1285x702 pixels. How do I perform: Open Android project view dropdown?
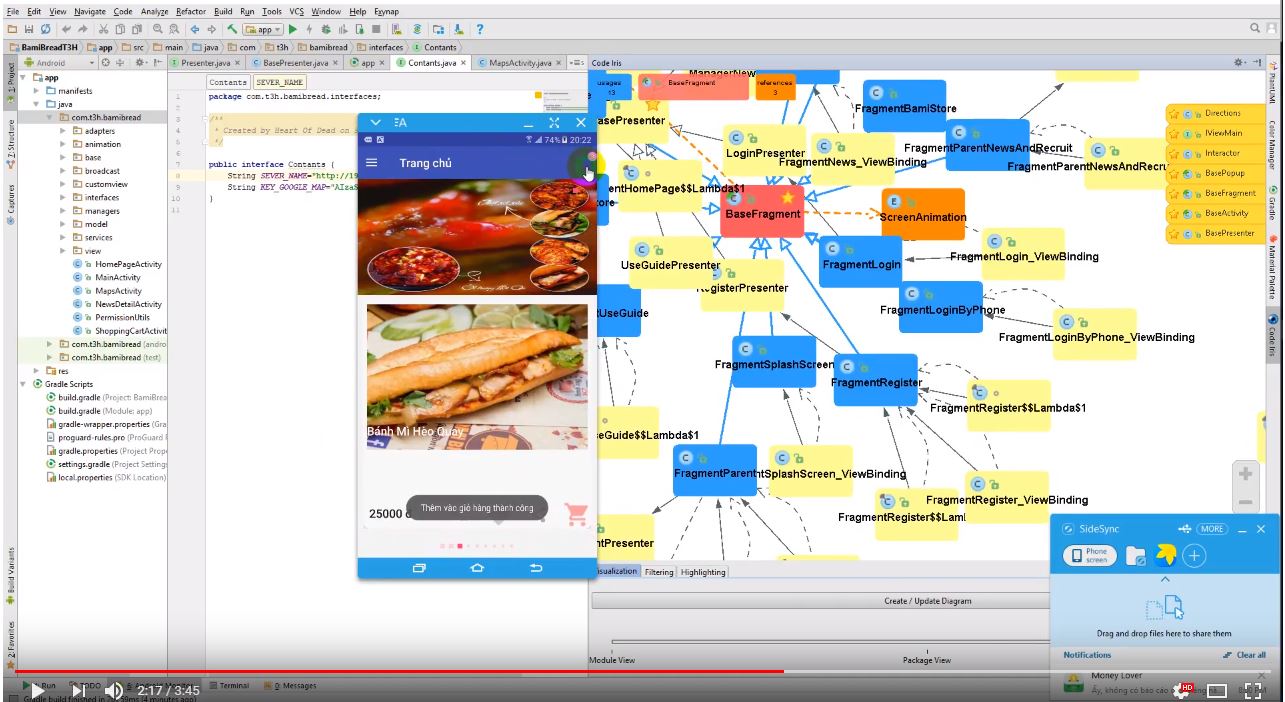[60, 62]
